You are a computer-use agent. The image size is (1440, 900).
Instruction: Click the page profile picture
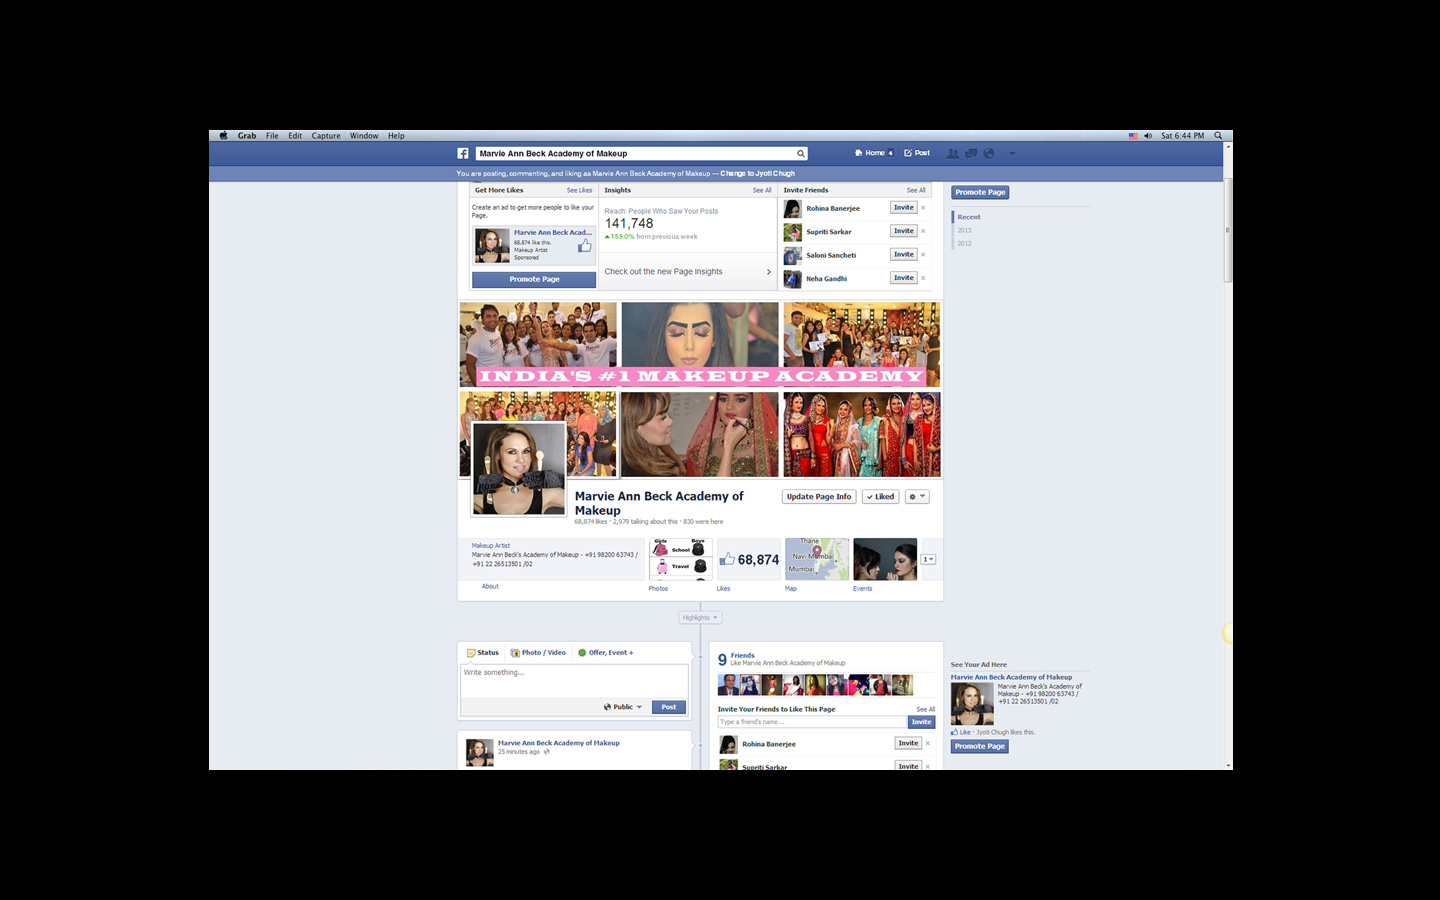coord(518,468)
